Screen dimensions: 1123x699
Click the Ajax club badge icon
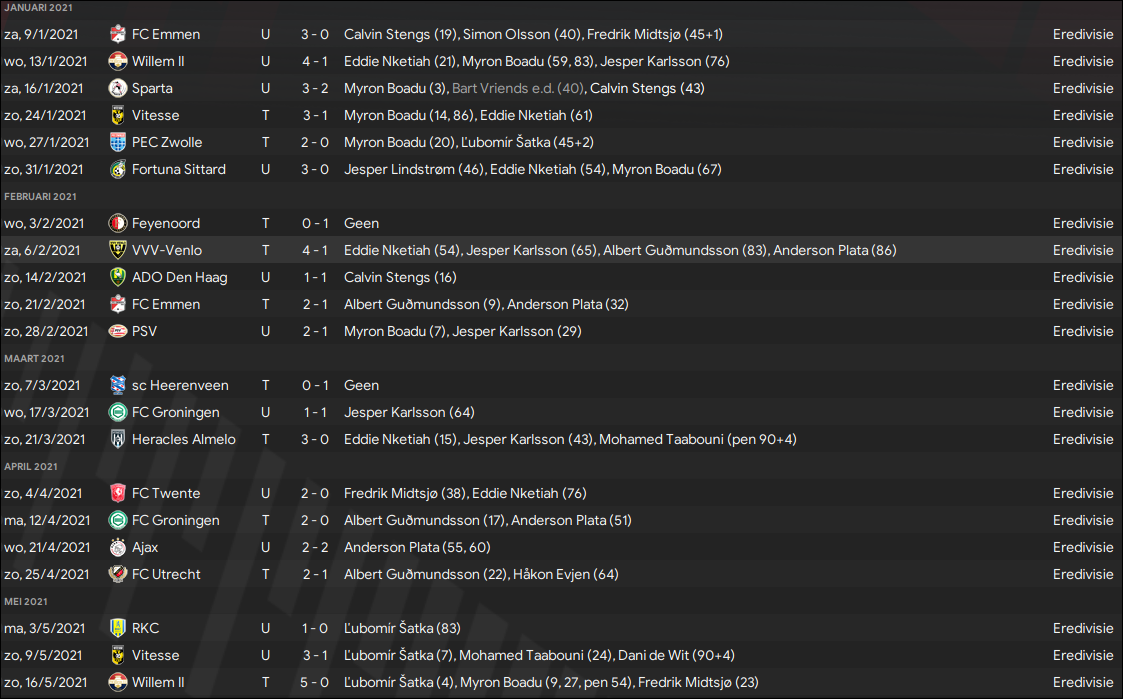pos(118,547)
